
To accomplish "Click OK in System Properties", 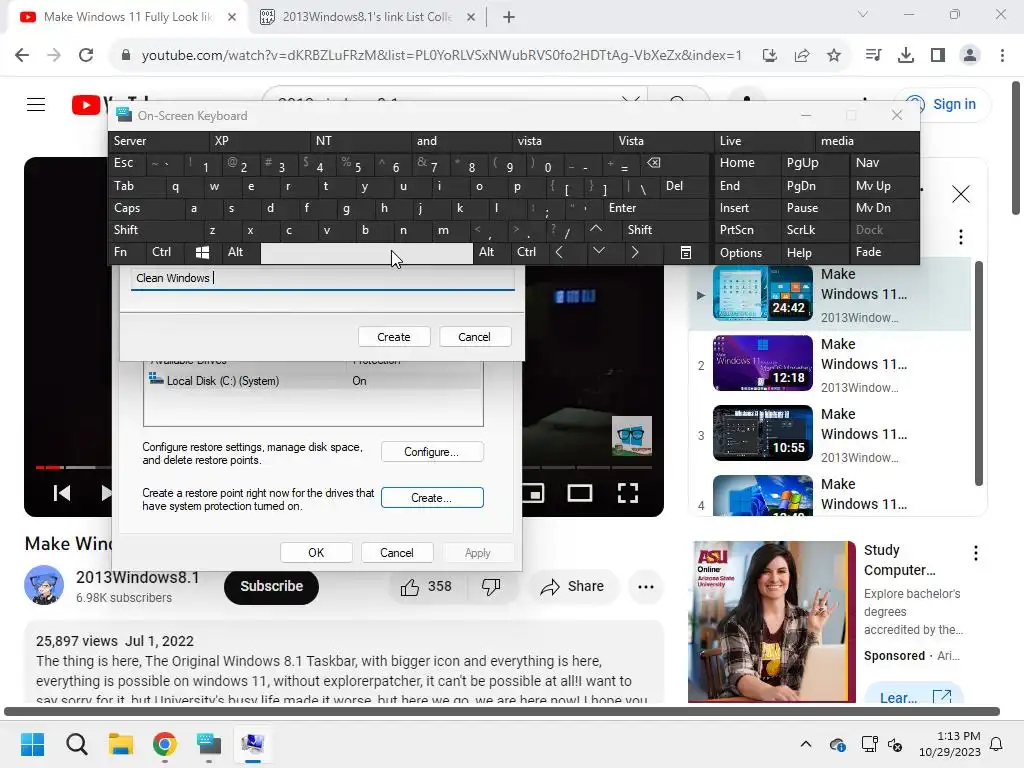I will click(x=316, y=552).
